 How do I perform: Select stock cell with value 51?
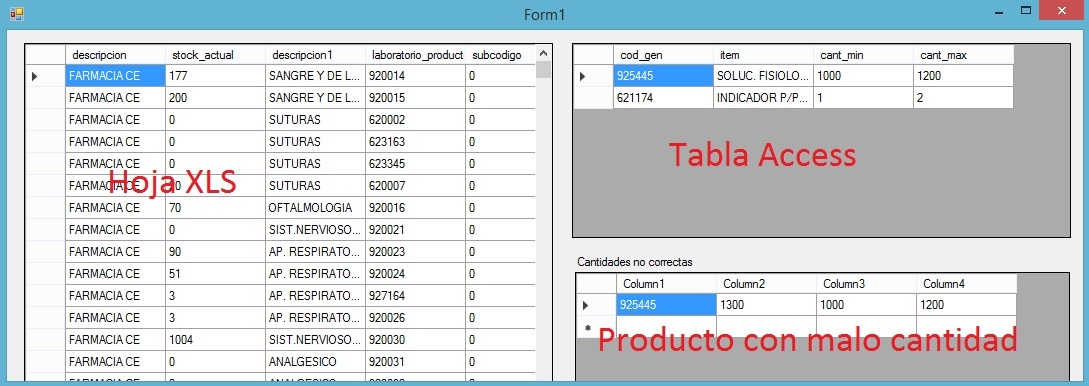click(215, 274)
